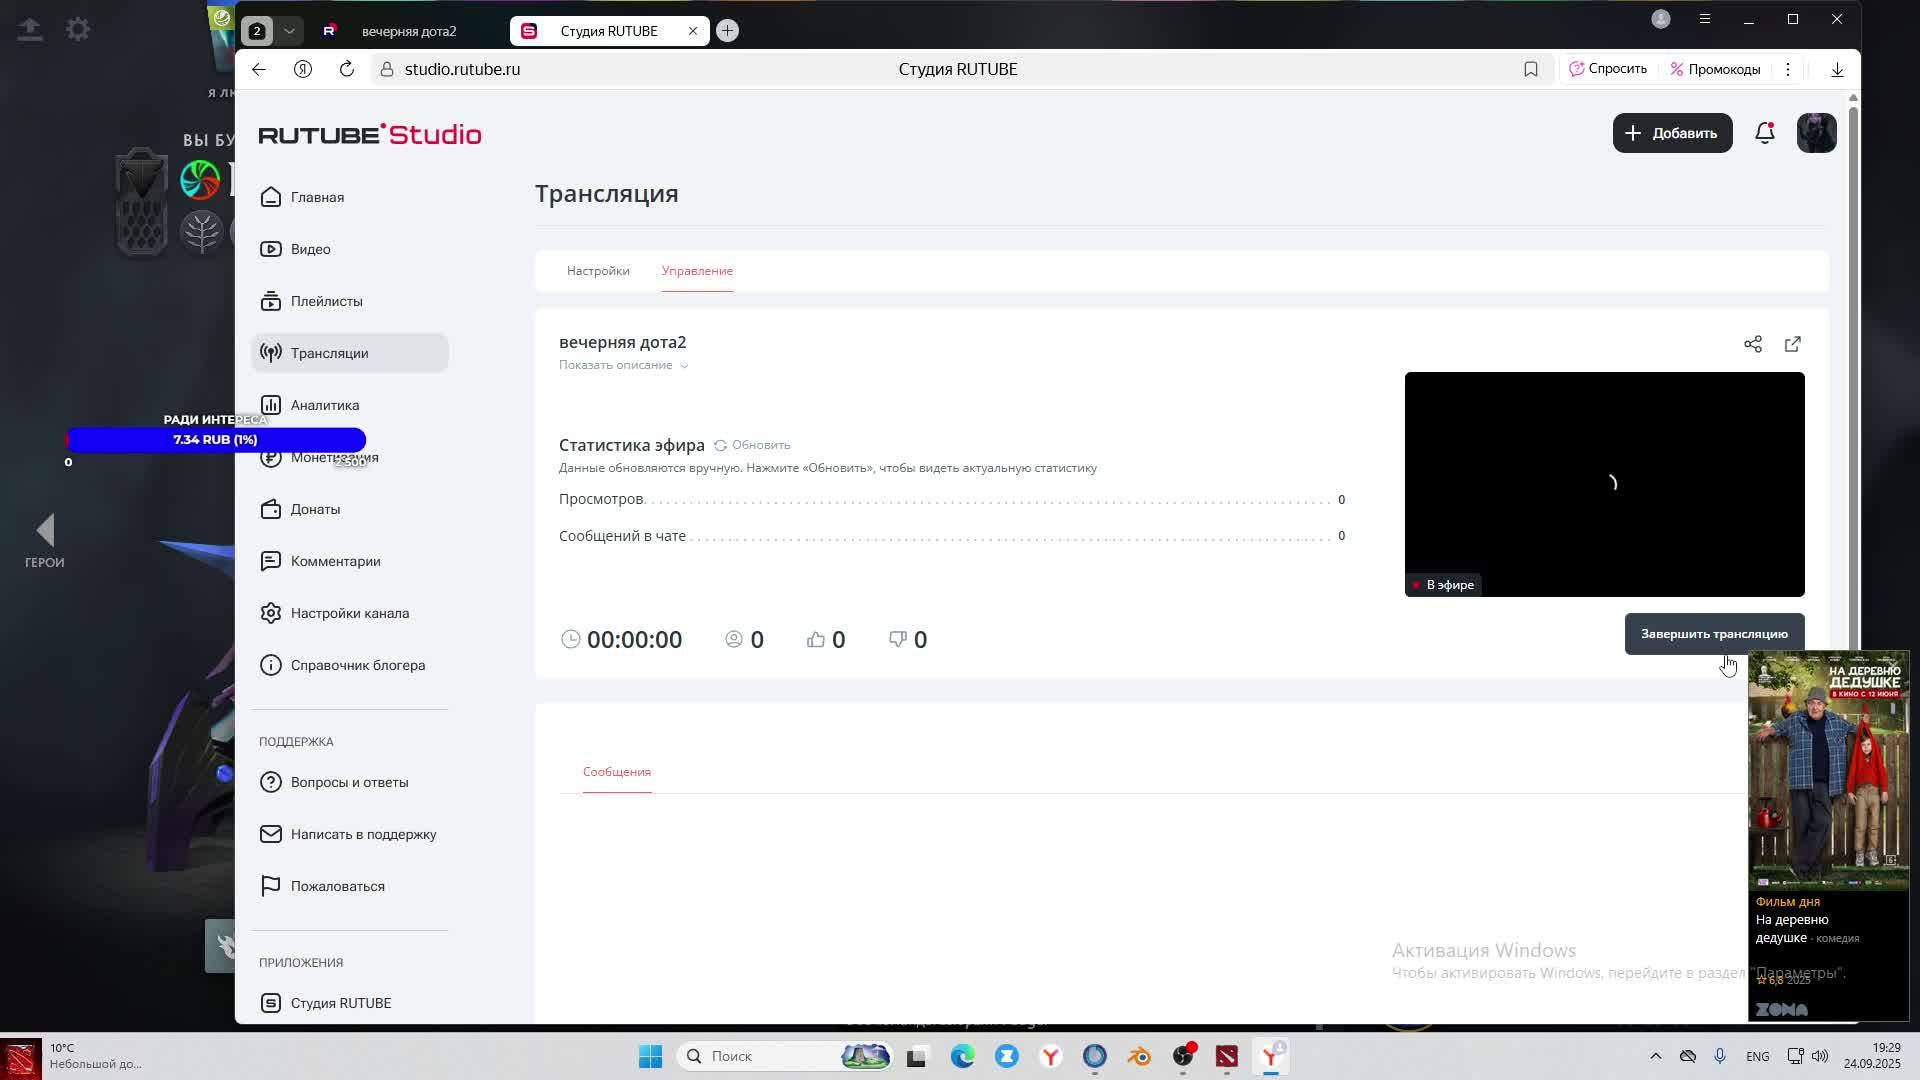This screenshot has height=1080, width=1920.
Task: Click the Завершить трансляцию button
Action: [x=1713, y=634]
